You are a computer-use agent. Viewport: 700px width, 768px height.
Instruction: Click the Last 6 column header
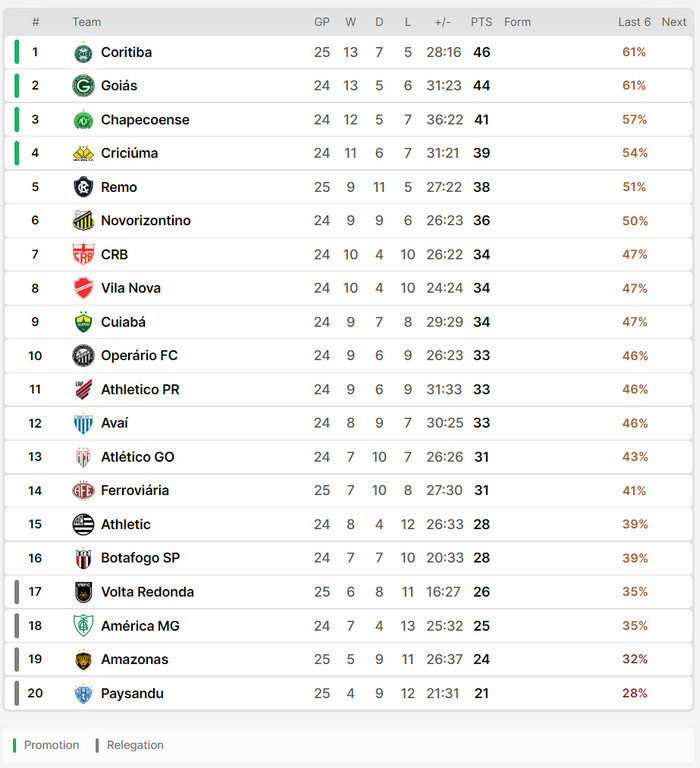coord(634,22)
